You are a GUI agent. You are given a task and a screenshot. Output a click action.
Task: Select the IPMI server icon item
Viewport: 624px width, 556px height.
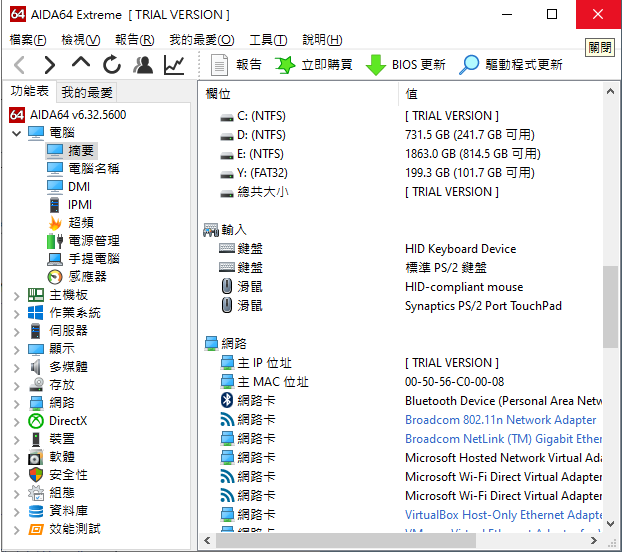coord(55,205)
